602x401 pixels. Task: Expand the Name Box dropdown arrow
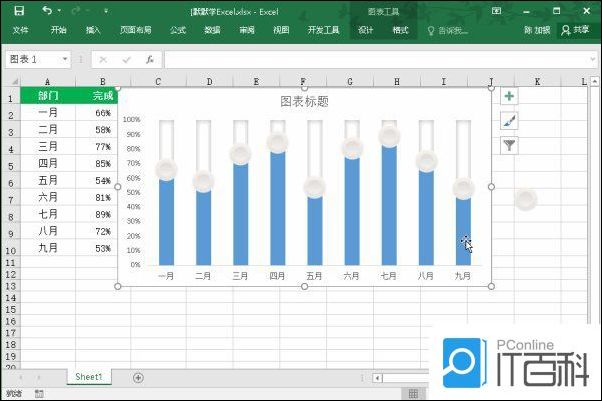[65, 60]
